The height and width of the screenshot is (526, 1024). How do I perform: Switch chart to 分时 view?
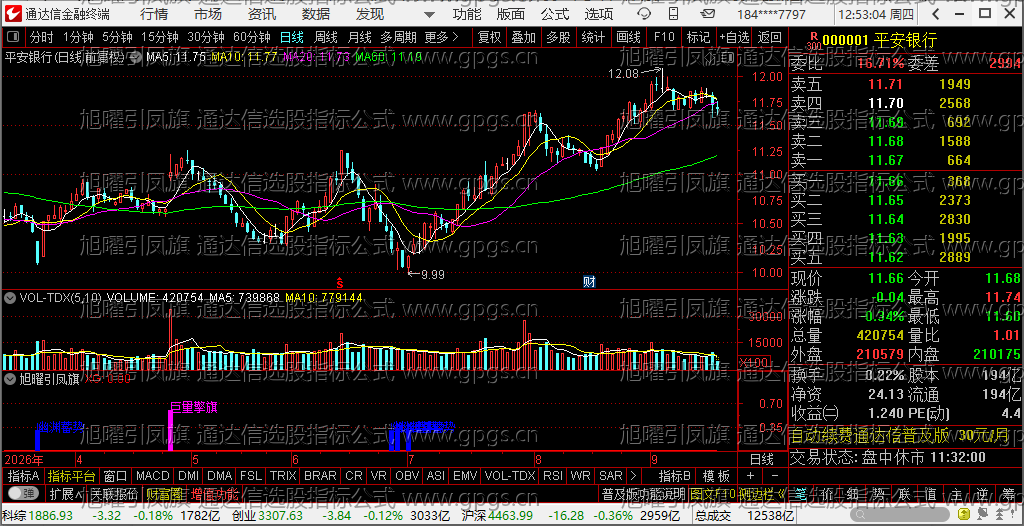tap(42, 37)
